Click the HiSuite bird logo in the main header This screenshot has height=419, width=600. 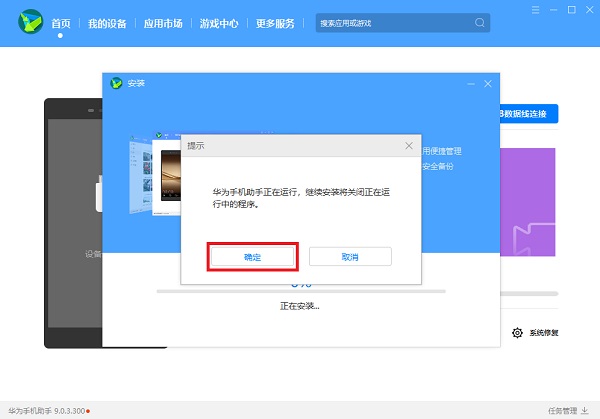[31, 21]
